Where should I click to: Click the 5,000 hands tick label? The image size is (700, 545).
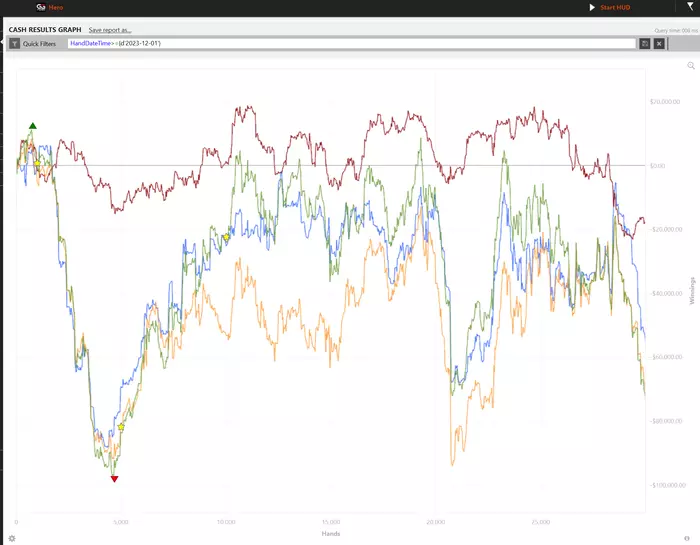click(121, 522)
